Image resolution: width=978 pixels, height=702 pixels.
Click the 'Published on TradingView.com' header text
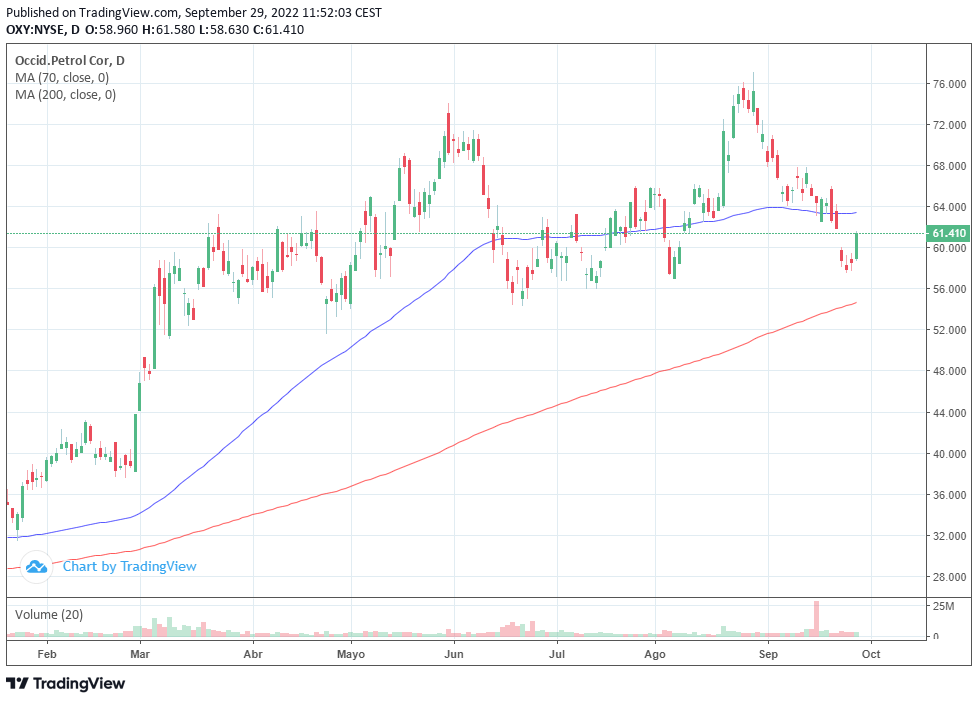[x=91, y=12]
